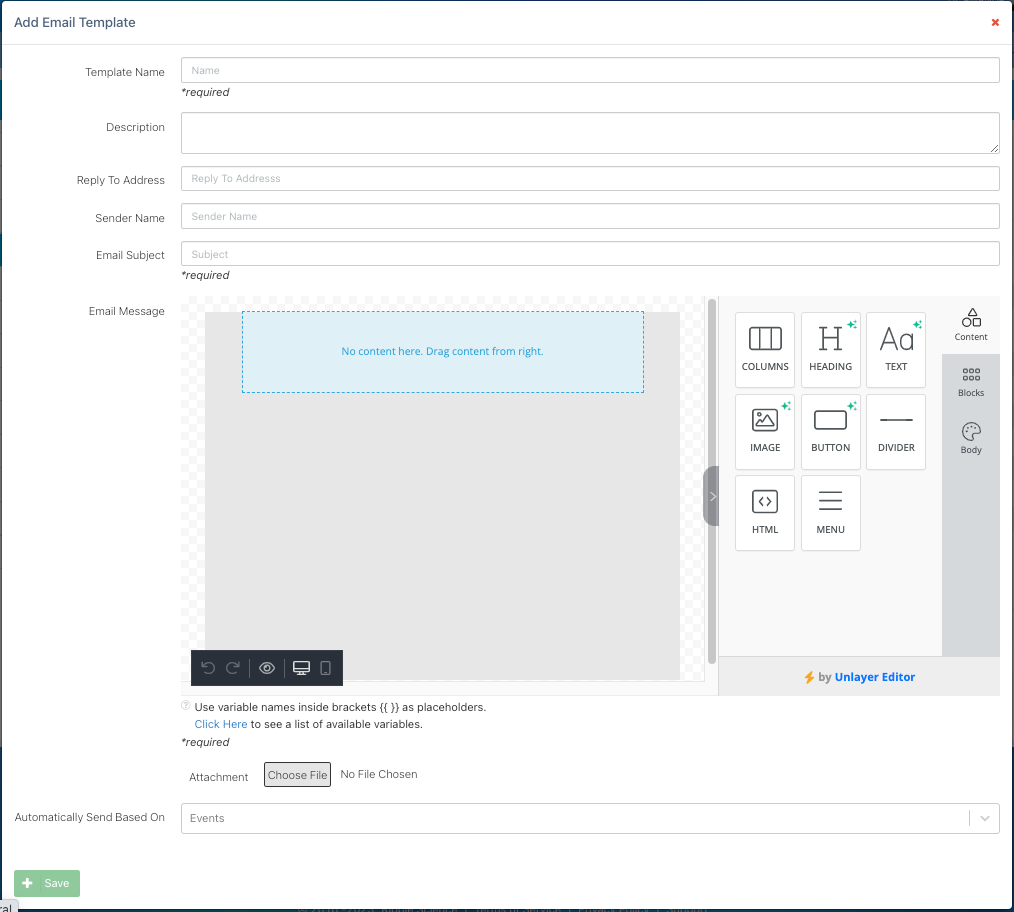Toggle preview with the eye icon
The image size is (1014, 912).
coord(267,668)
